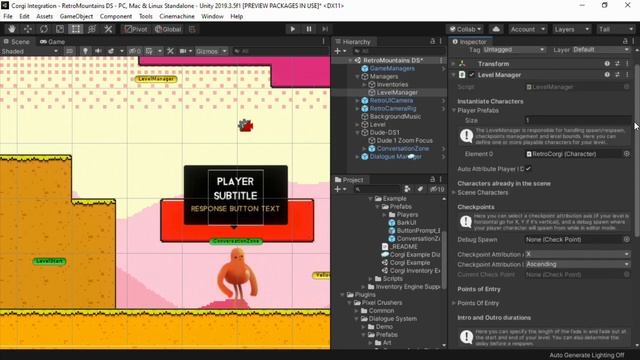The image size is (640, 360).
Task: Open the Shaded draw mode dropdown
Action: coord(29,51)
